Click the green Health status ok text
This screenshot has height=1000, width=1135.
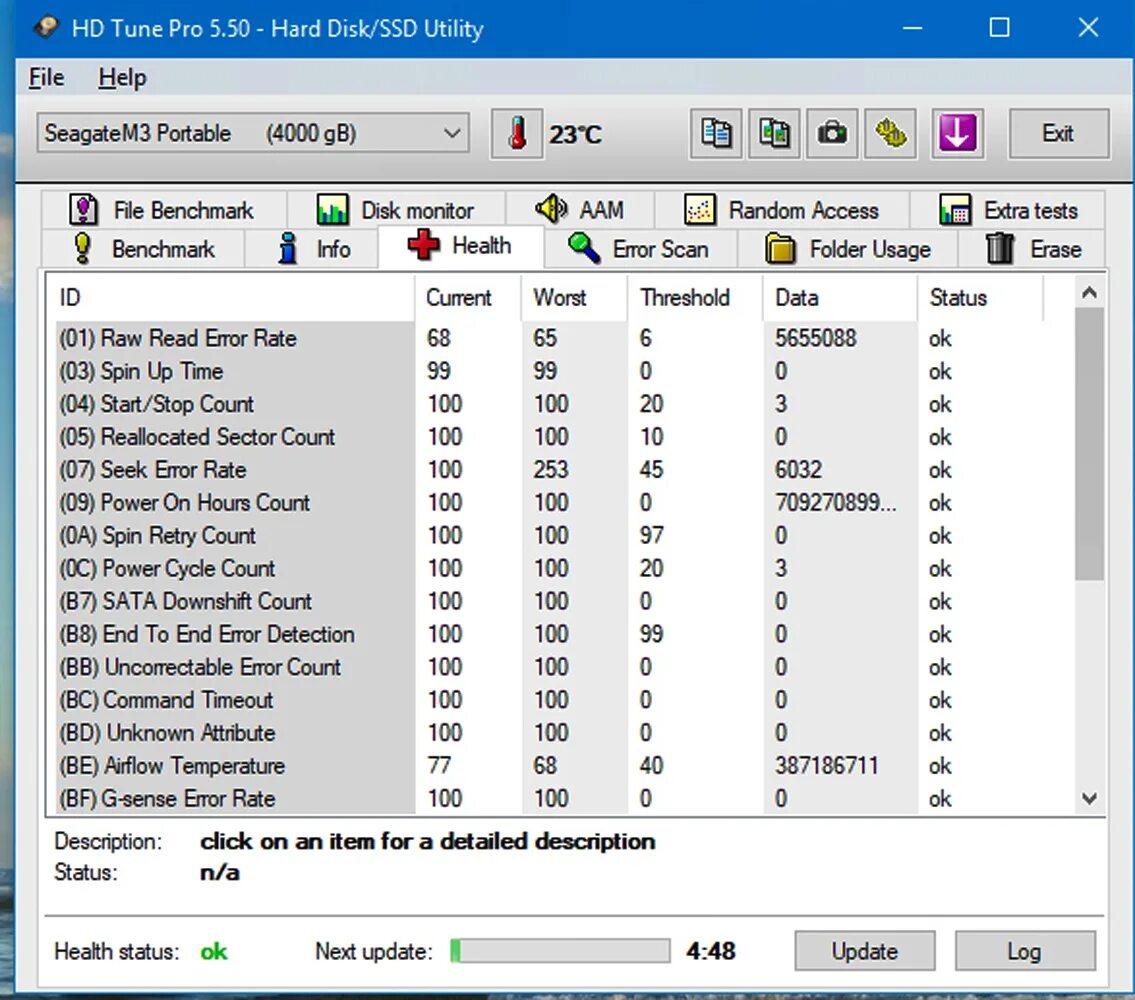pos(214,951)
